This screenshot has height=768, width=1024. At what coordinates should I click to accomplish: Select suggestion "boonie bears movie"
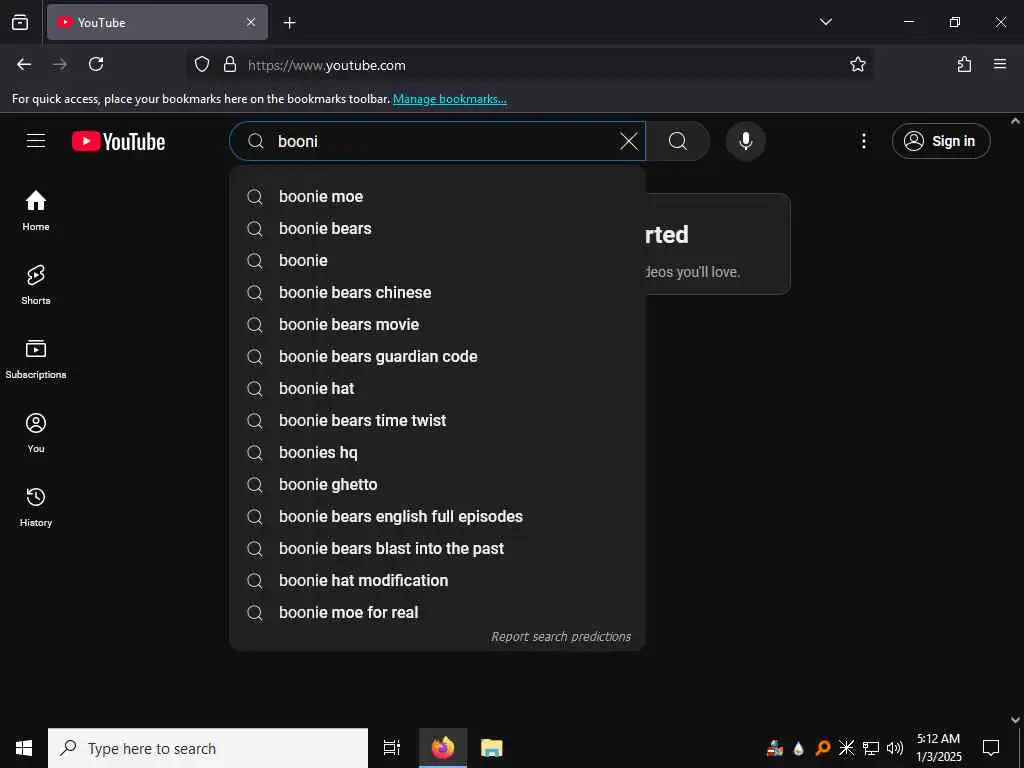[x=438, y=325]
